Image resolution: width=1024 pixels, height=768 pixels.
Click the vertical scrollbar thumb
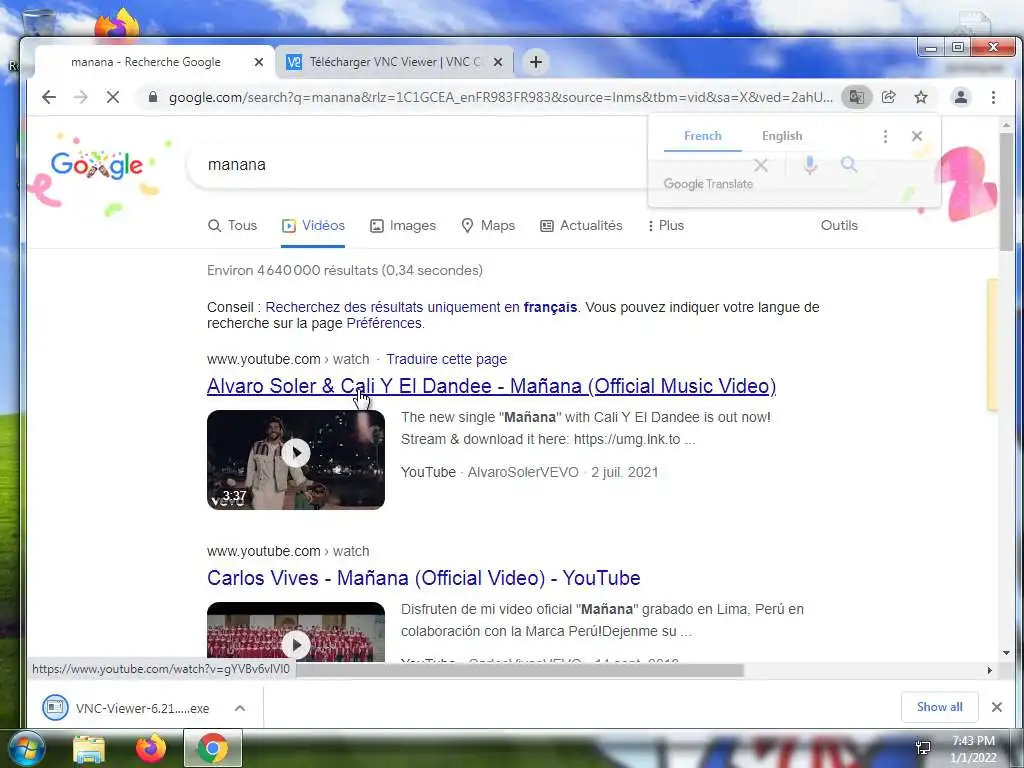point(1006,191)
